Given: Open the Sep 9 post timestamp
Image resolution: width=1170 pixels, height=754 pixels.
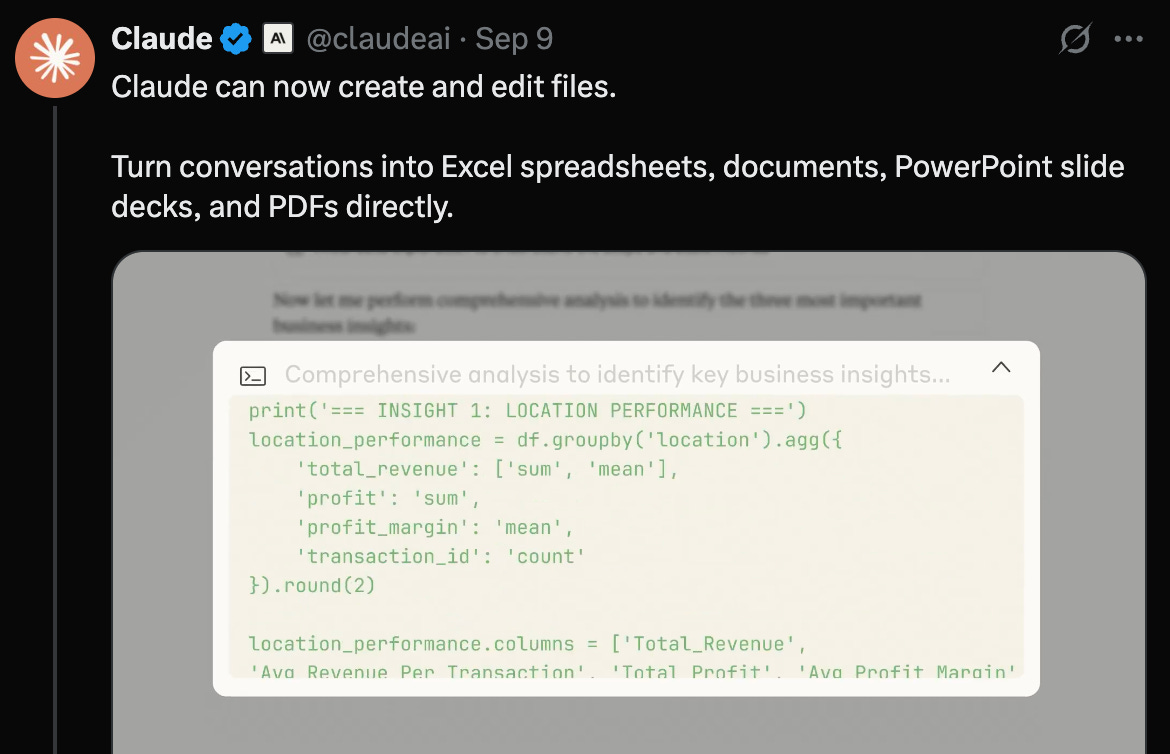Looking at the screenshot, I should coord(514,39).
